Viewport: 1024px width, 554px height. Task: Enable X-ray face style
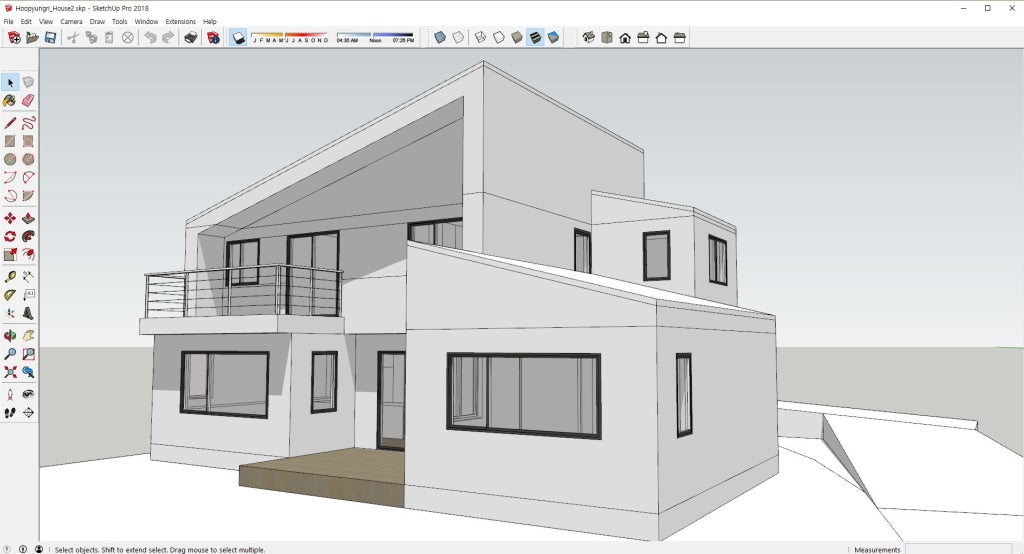point(440,38)
